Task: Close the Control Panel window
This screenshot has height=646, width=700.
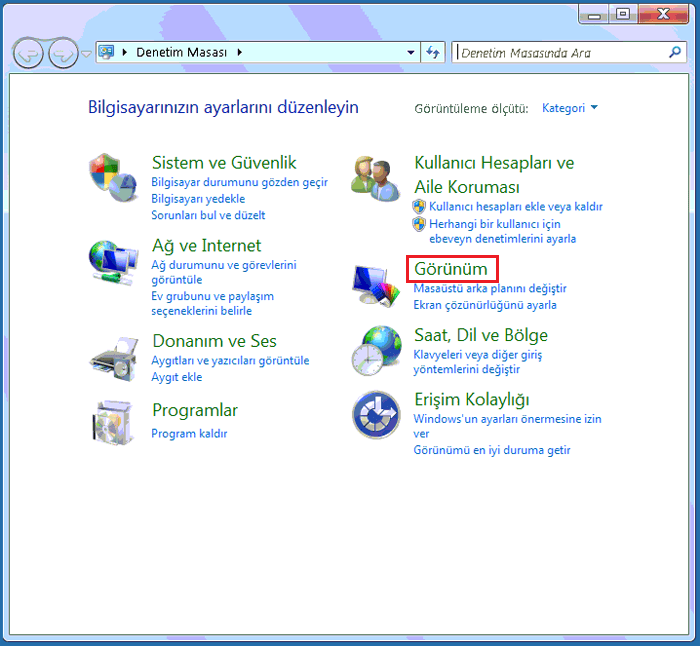Action: pos(663,14)
